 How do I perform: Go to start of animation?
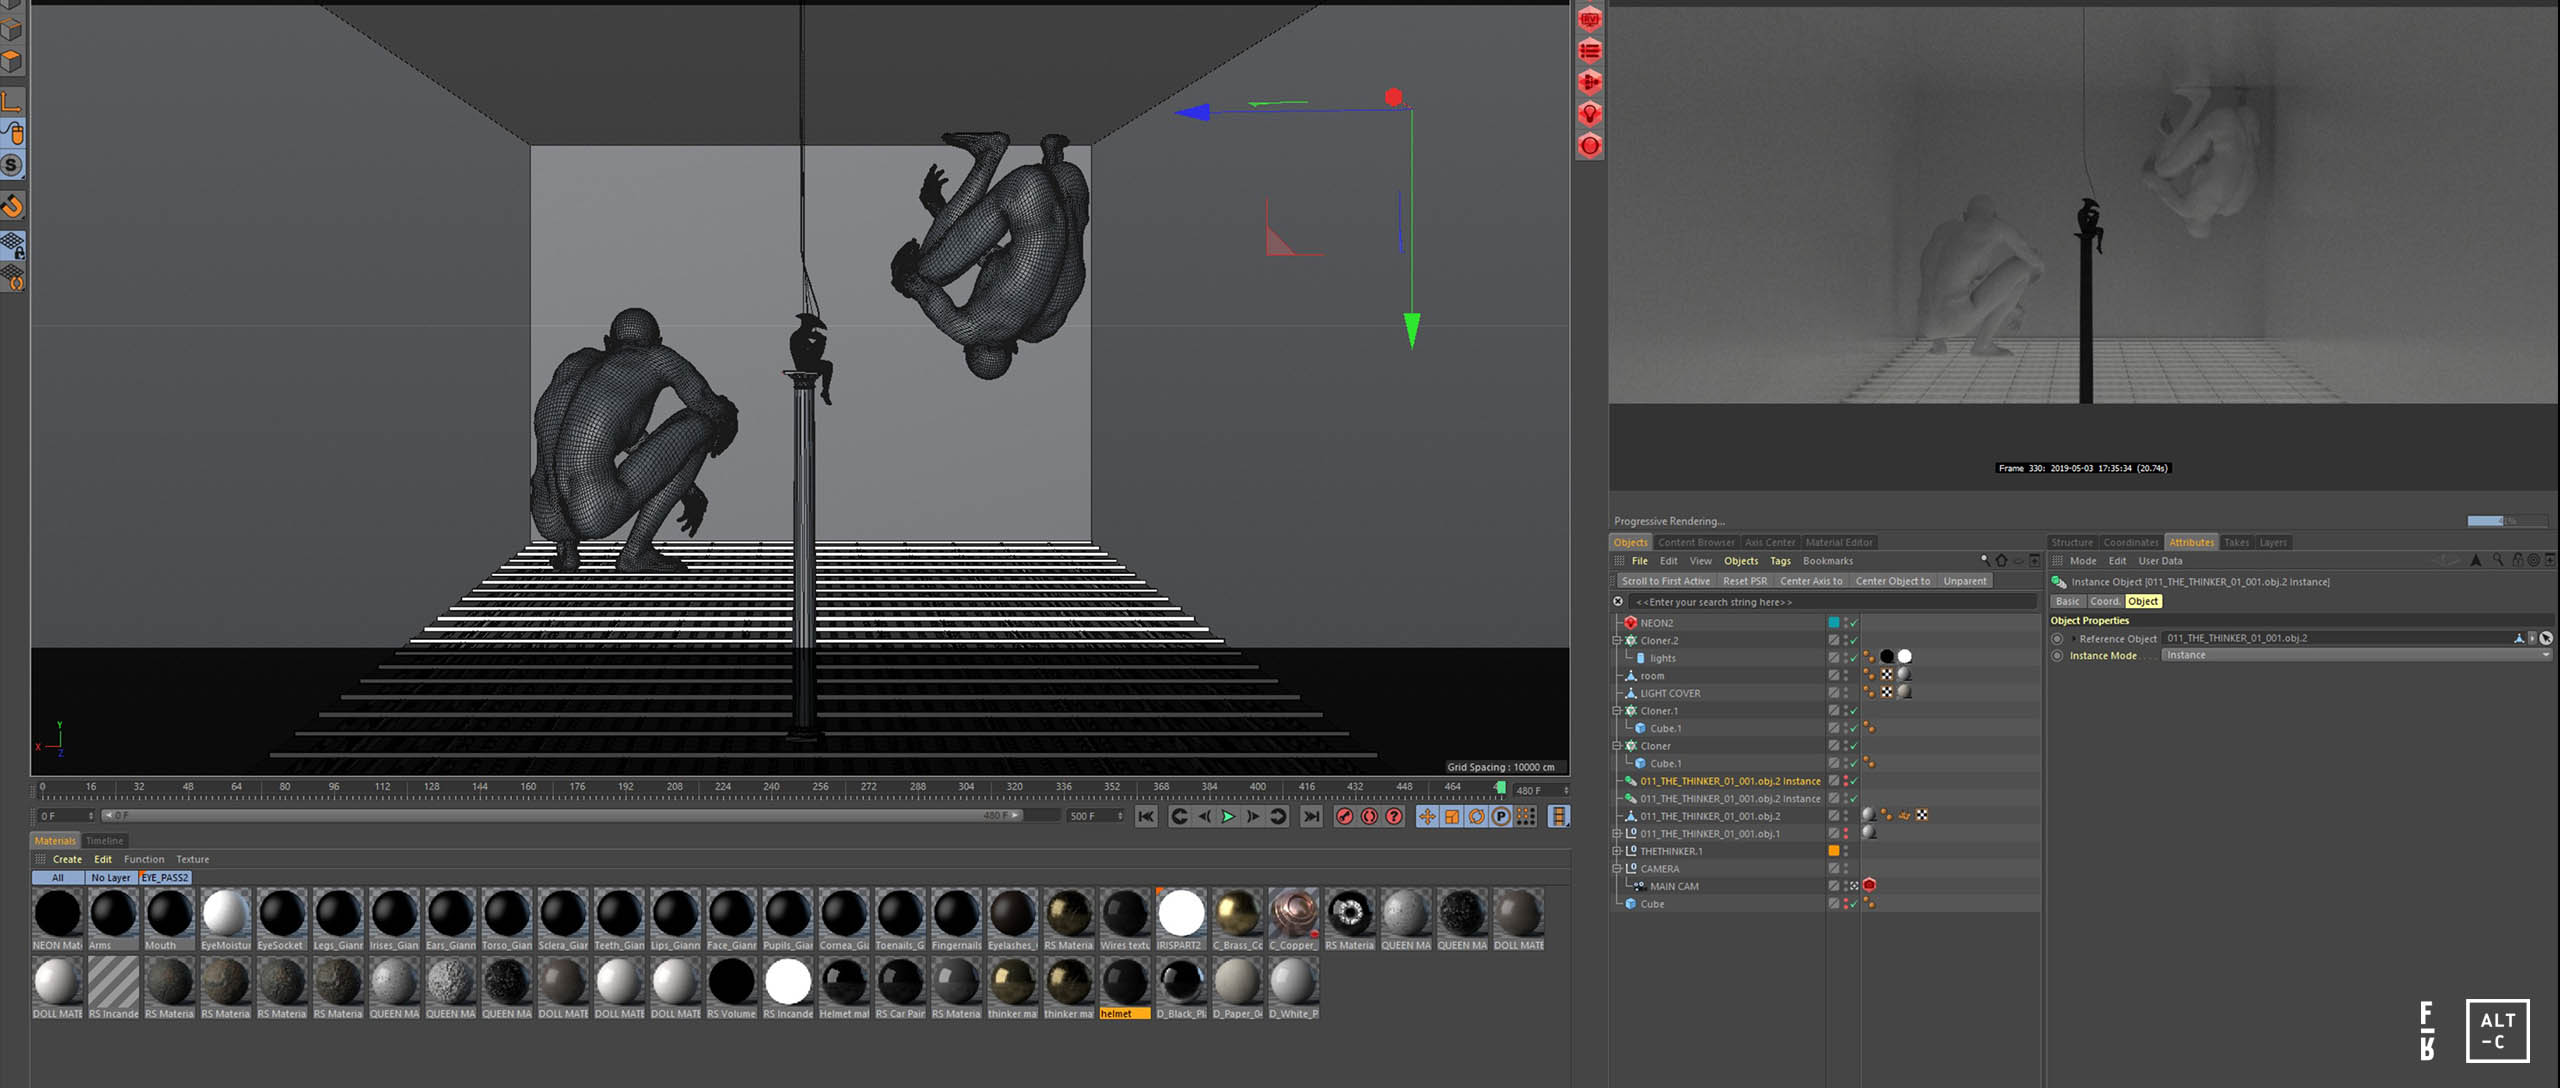pos(1147,817)
